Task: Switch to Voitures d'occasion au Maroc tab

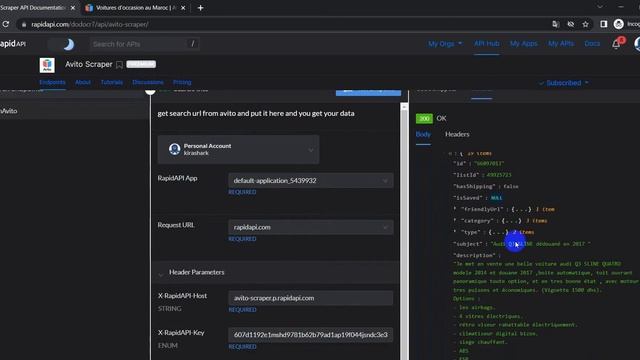Action: pyautogui.click(x=135, y=8)
